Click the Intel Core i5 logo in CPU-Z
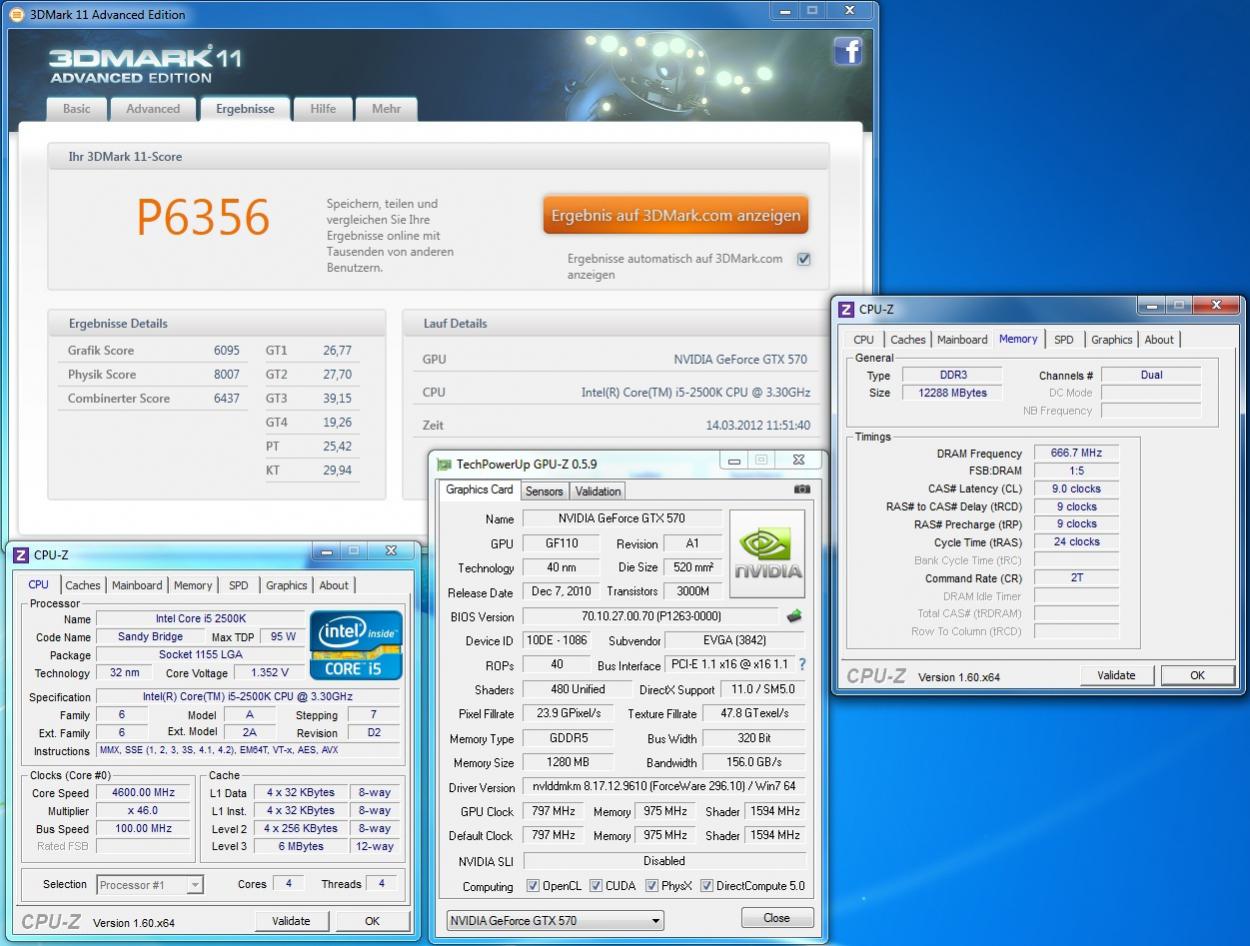This screenshot has height=946, width=1250. point(357,645)
